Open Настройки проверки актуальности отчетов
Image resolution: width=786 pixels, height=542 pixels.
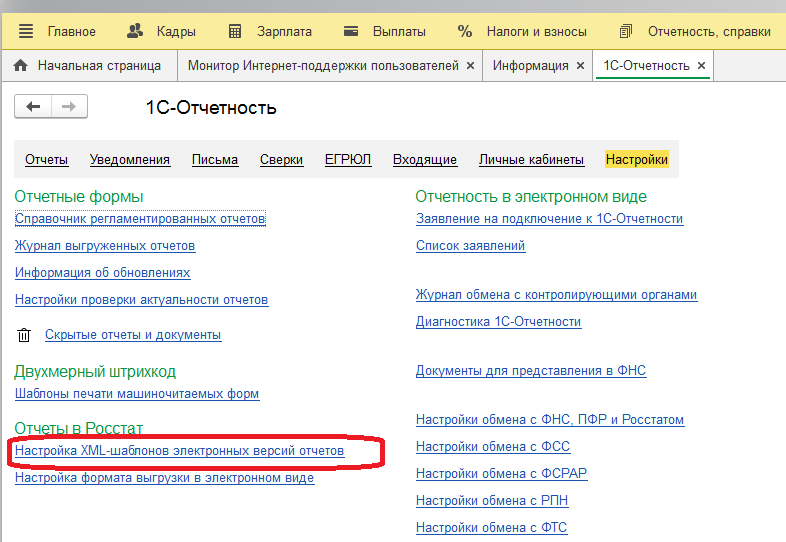pyautogui.click(x=141, y=300)
